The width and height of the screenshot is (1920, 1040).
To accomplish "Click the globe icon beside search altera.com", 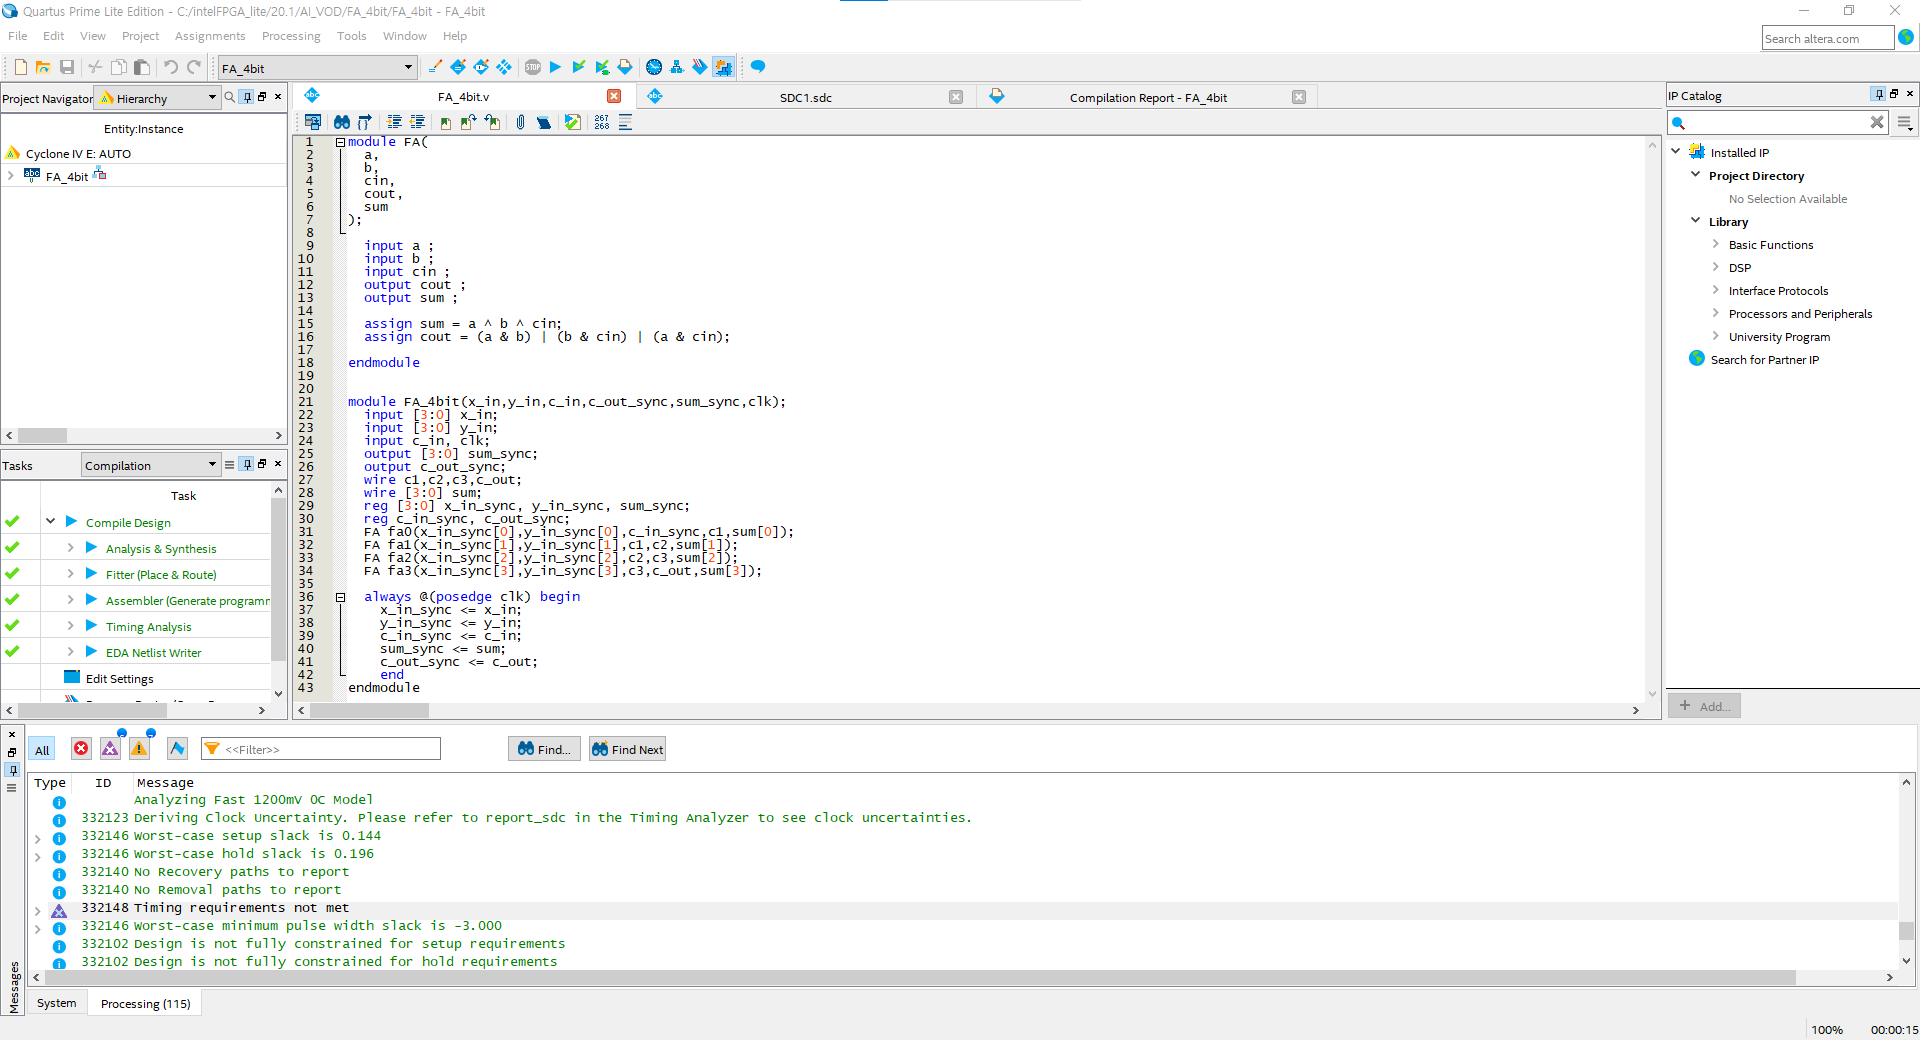I will pos(1906,37).
